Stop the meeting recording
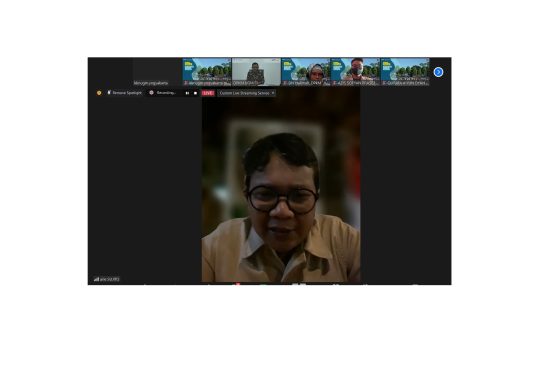Viewport: 560px width, 376px height. (x=195, y=93)
